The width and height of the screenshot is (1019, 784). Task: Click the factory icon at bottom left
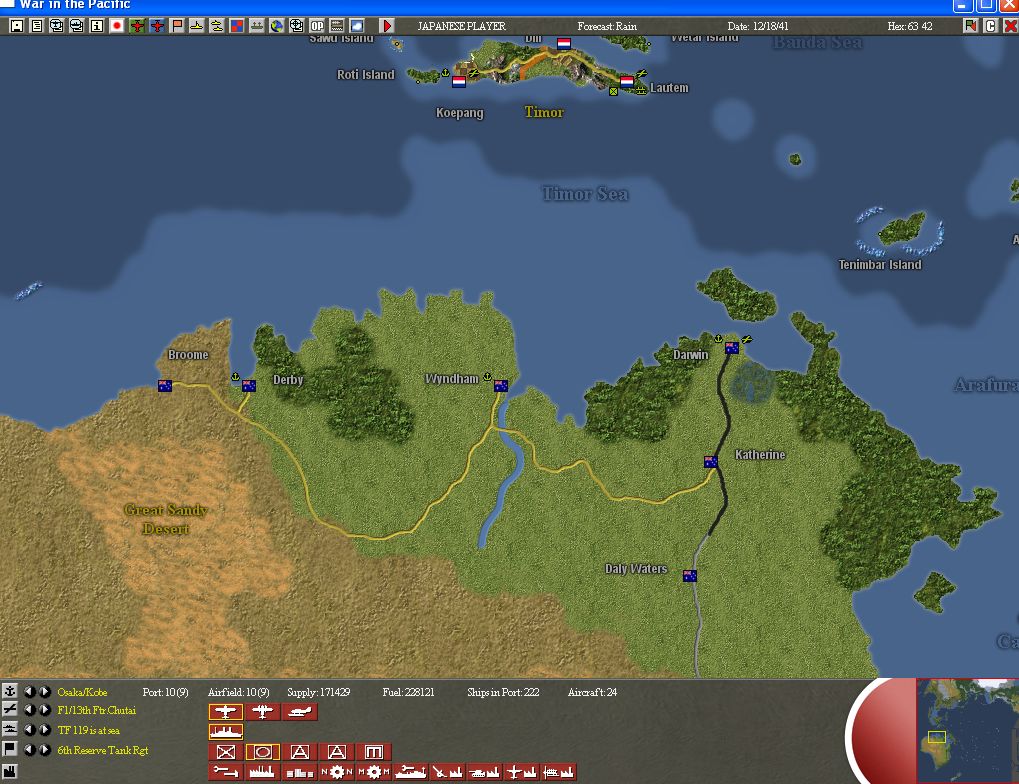(x=10, y=771)
